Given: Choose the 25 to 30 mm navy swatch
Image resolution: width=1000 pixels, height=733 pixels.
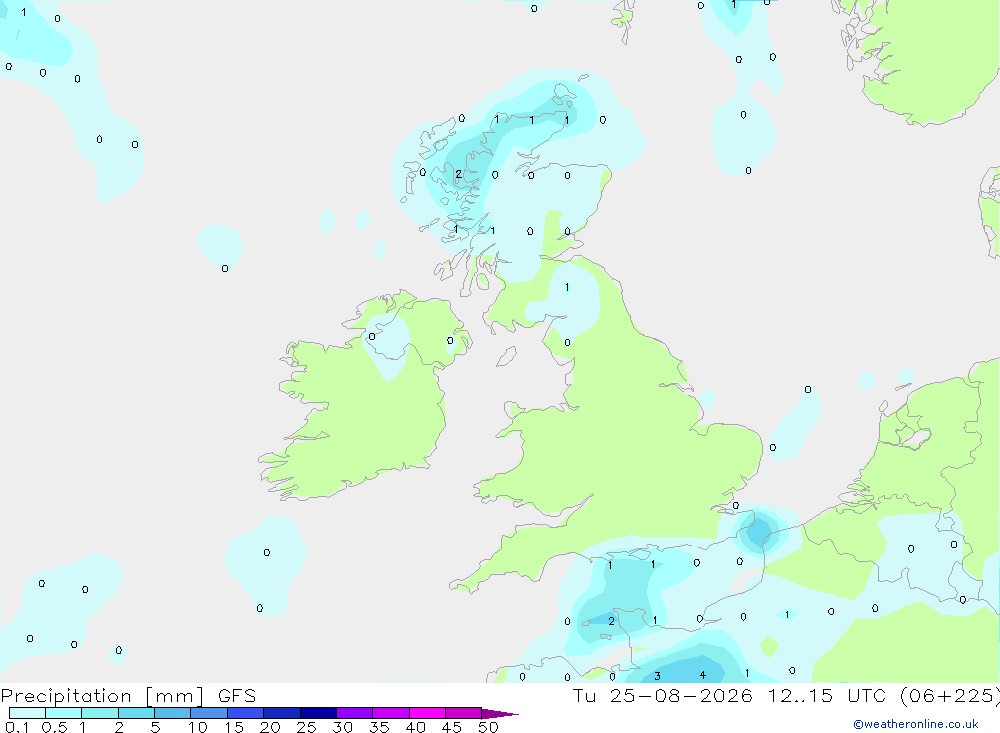Looking at the screenshot, I should point(318,713).
